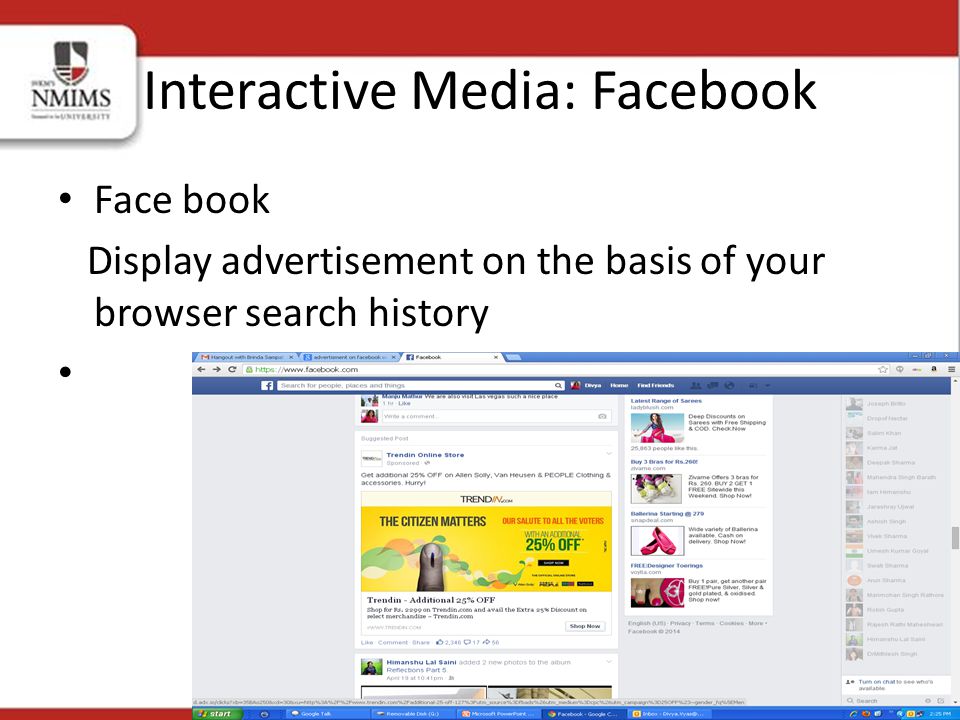Open Removable Disk taskbar item

point(412,714)
